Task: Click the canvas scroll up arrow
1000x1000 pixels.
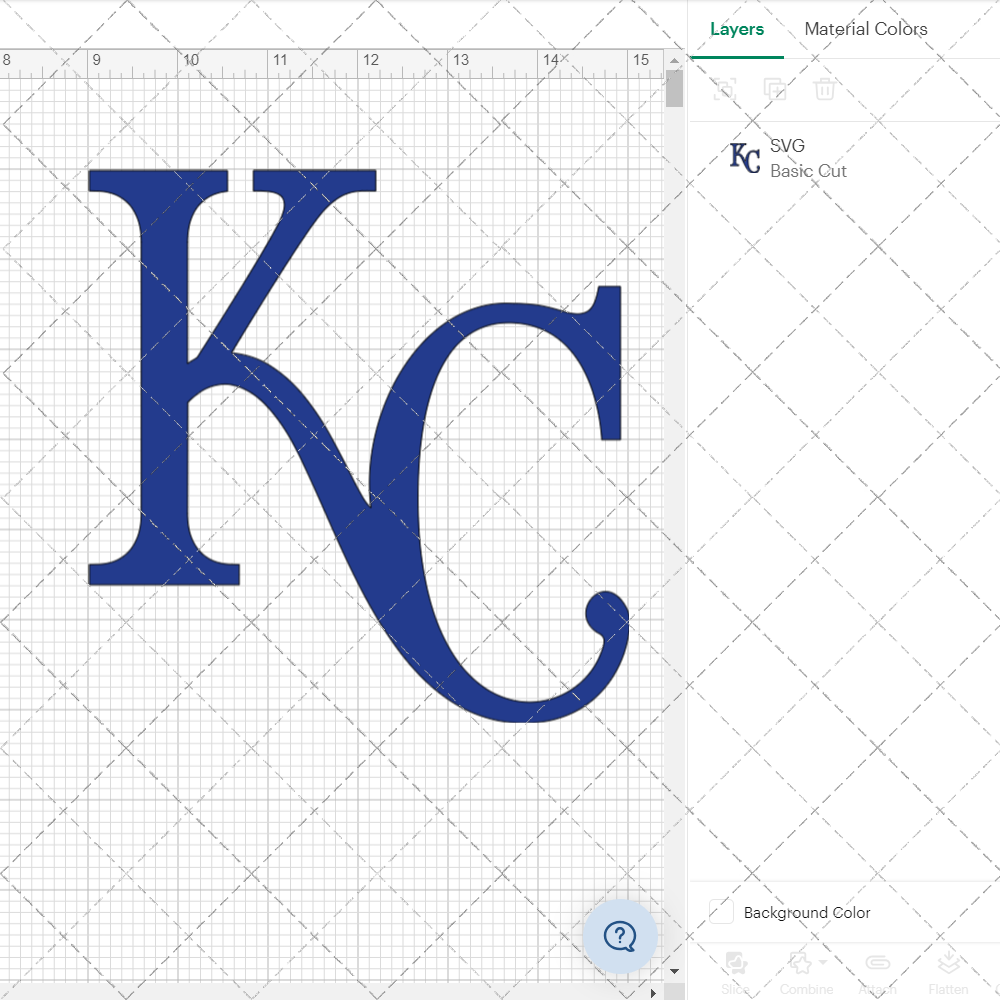Action: 674,61
